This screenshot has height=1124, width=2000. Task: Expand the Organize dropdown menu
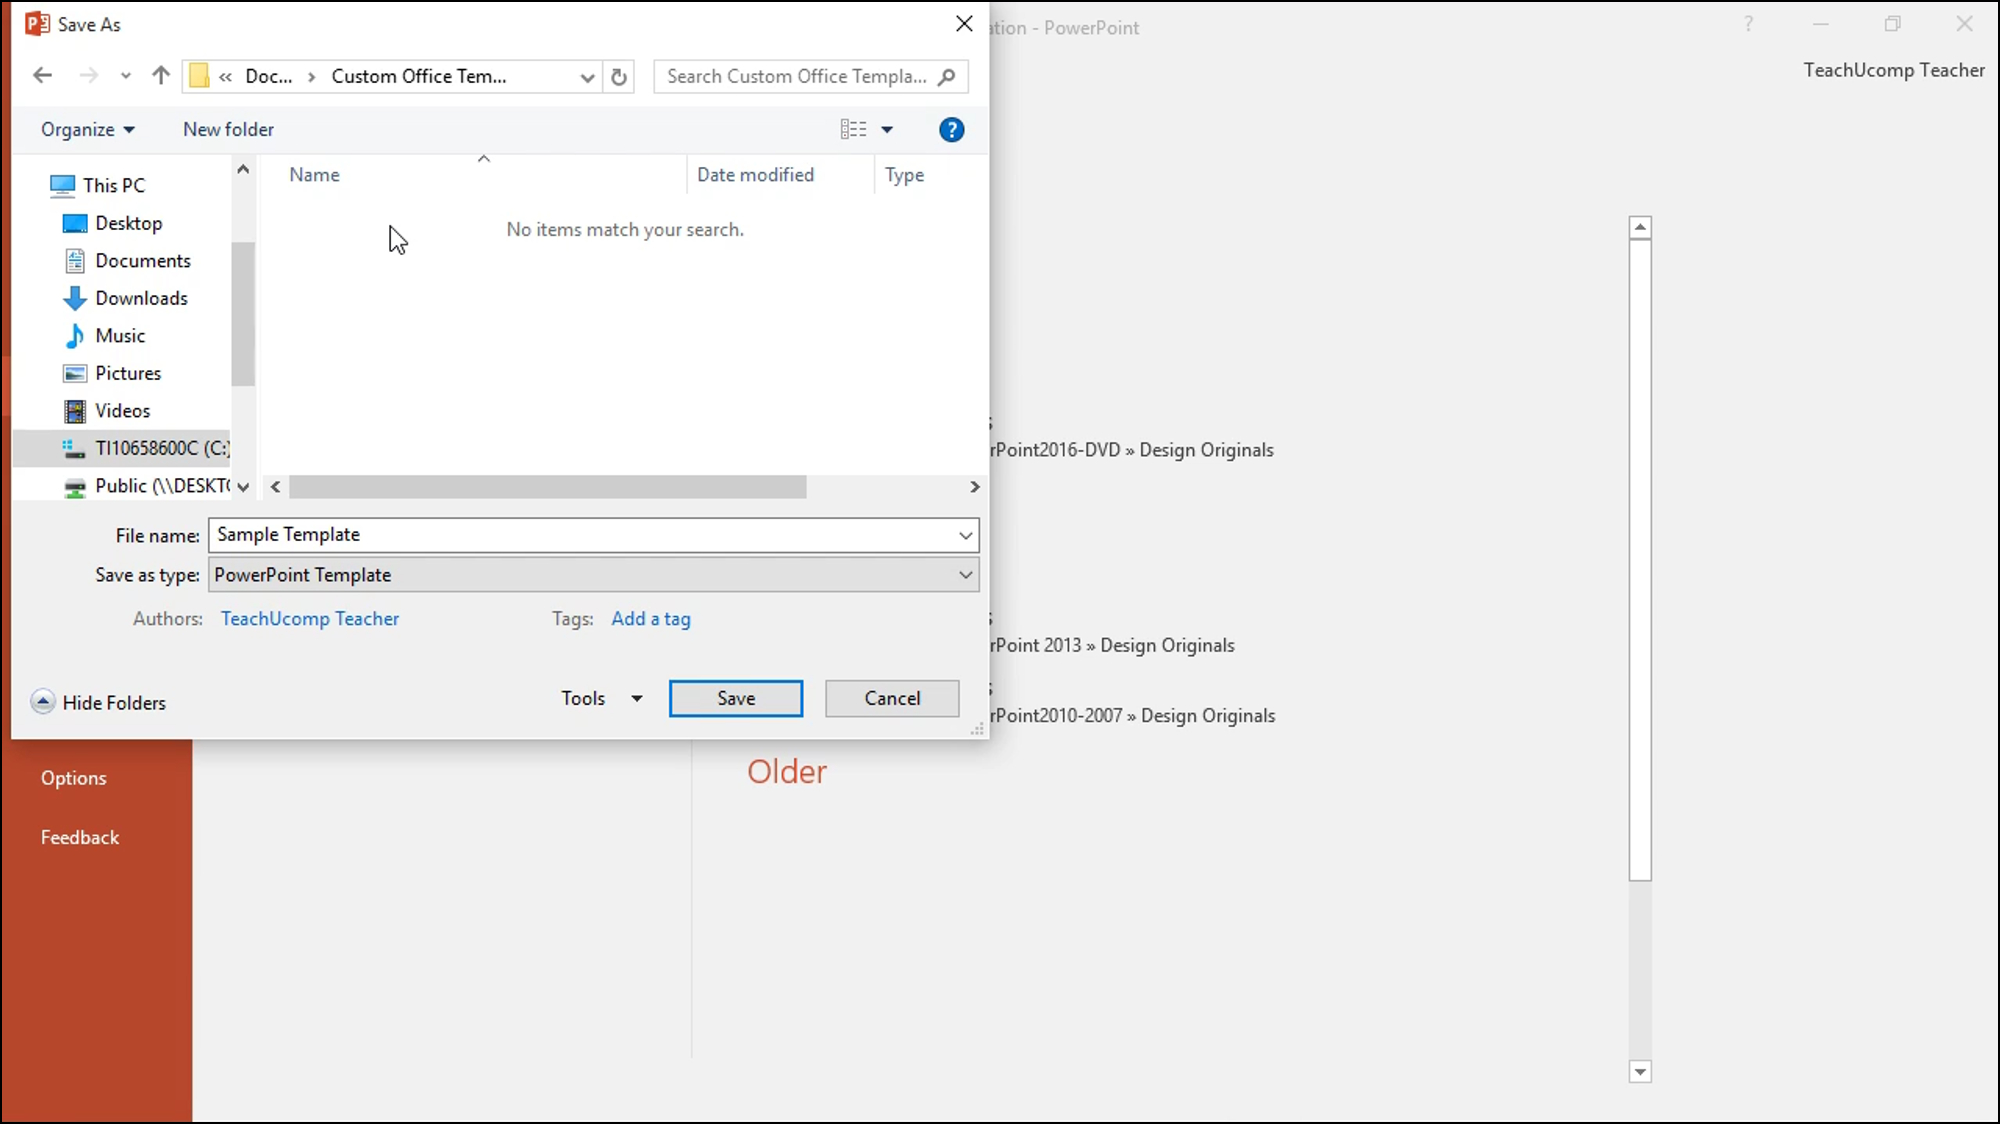pos(87,129)
